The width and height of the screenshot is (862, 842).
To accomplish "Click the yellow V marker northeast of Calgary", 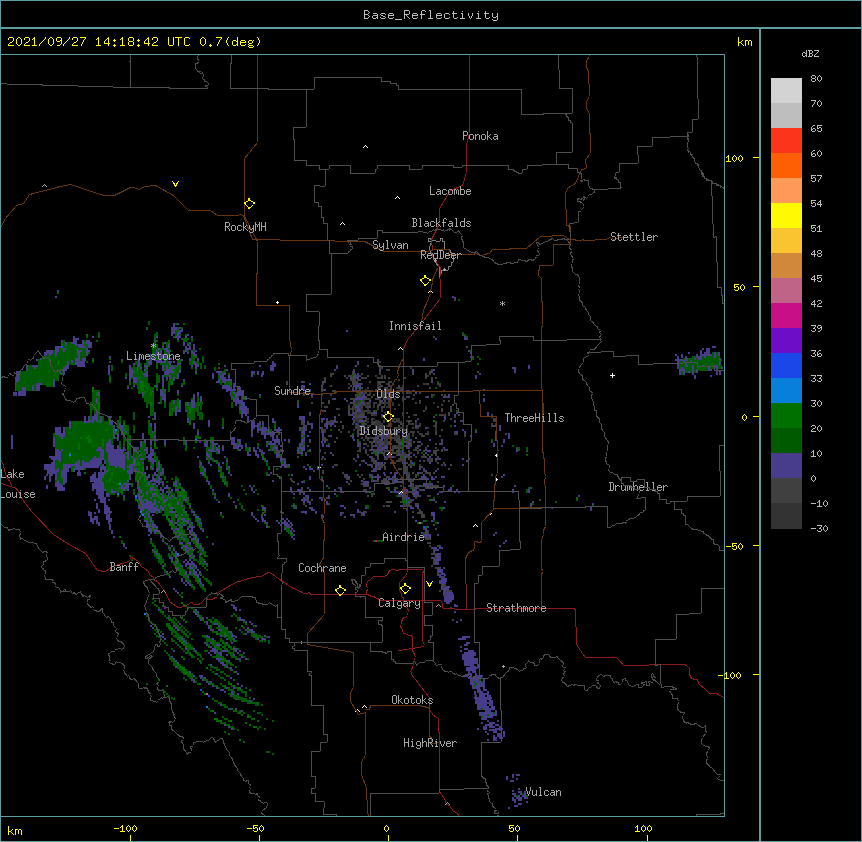I will pos(429,584).
